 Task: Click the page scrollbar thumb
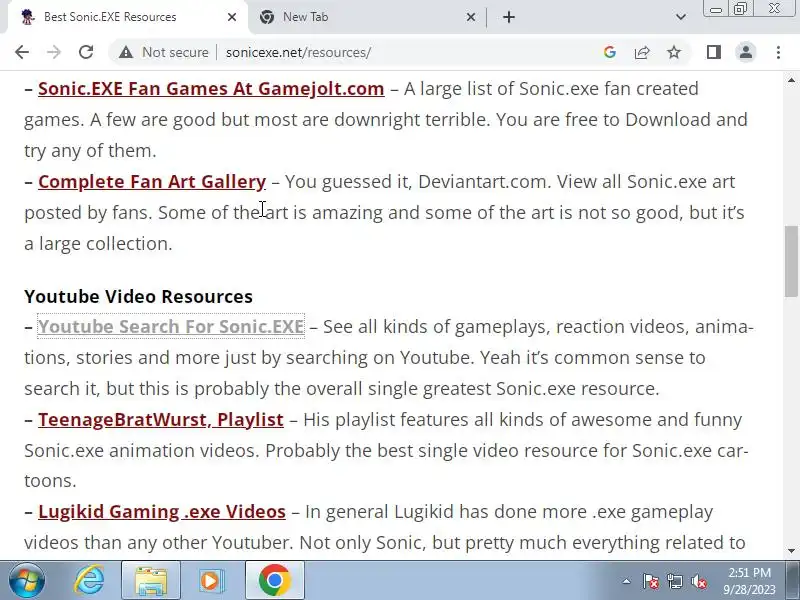pos(791,261)
